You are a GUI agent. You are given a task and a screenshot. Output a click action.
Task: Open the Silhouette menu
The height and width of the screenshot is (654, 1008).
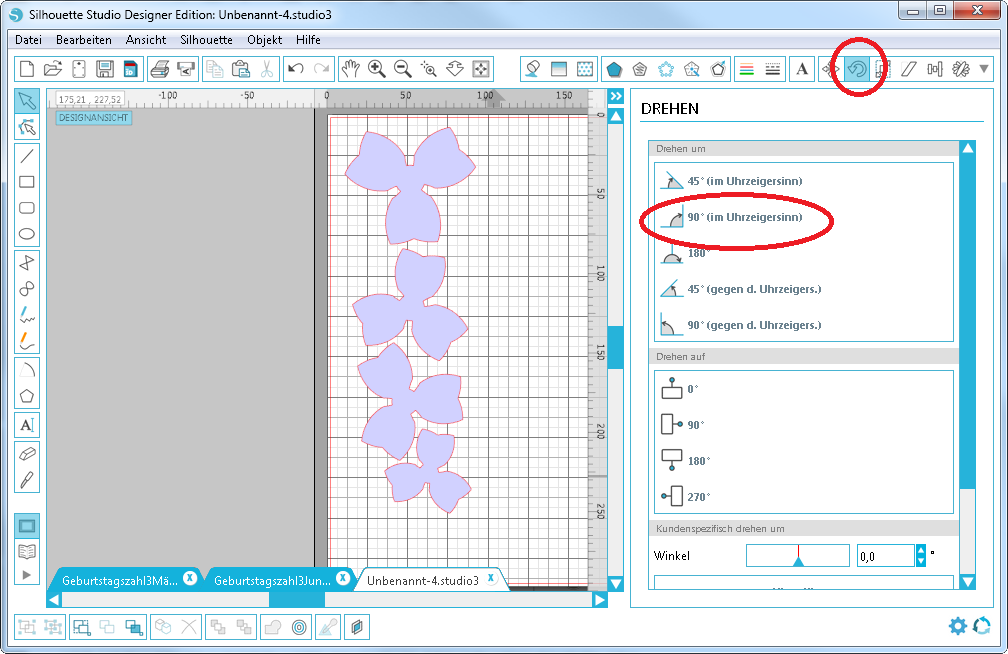(x=206, y=40)
